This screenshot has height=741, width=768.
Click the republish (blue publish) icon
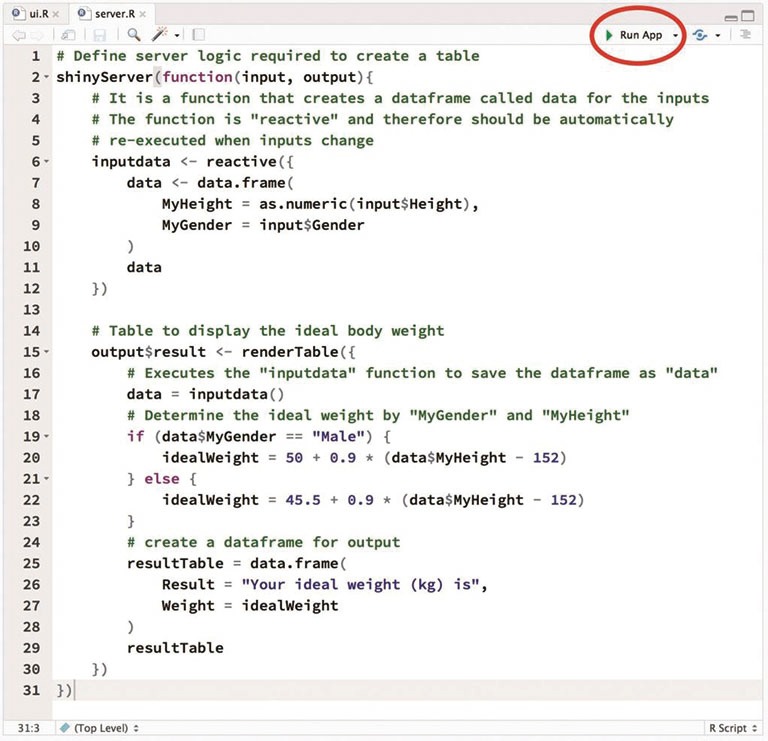pos(699,35)
